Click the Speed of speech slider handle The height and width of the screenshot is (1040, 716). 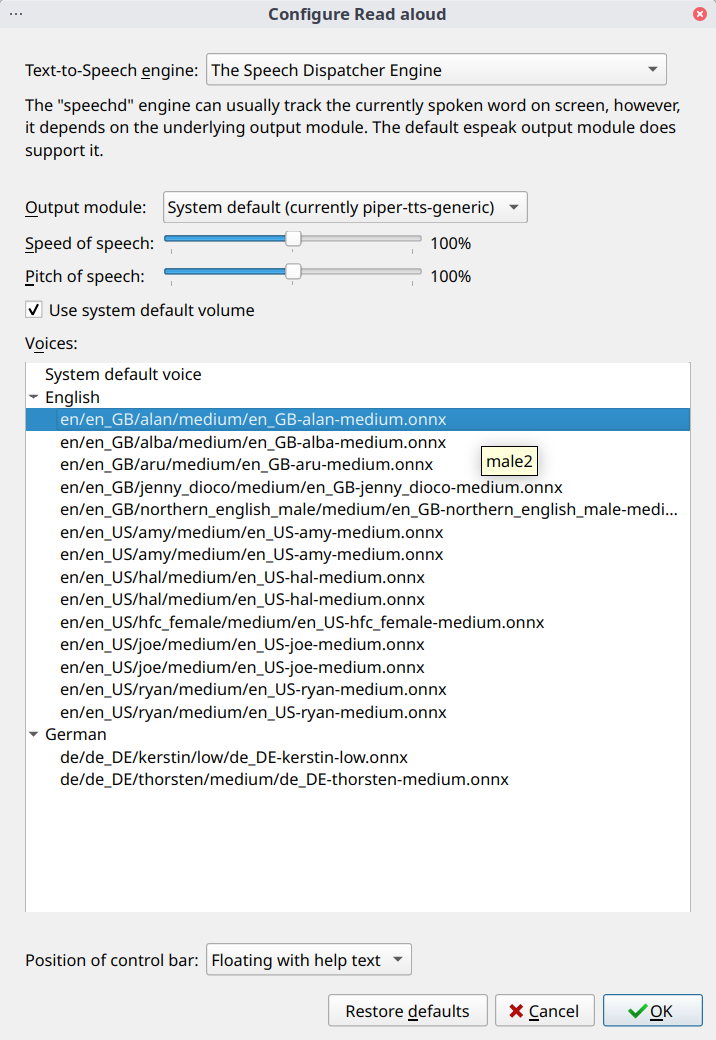point(293,239)
